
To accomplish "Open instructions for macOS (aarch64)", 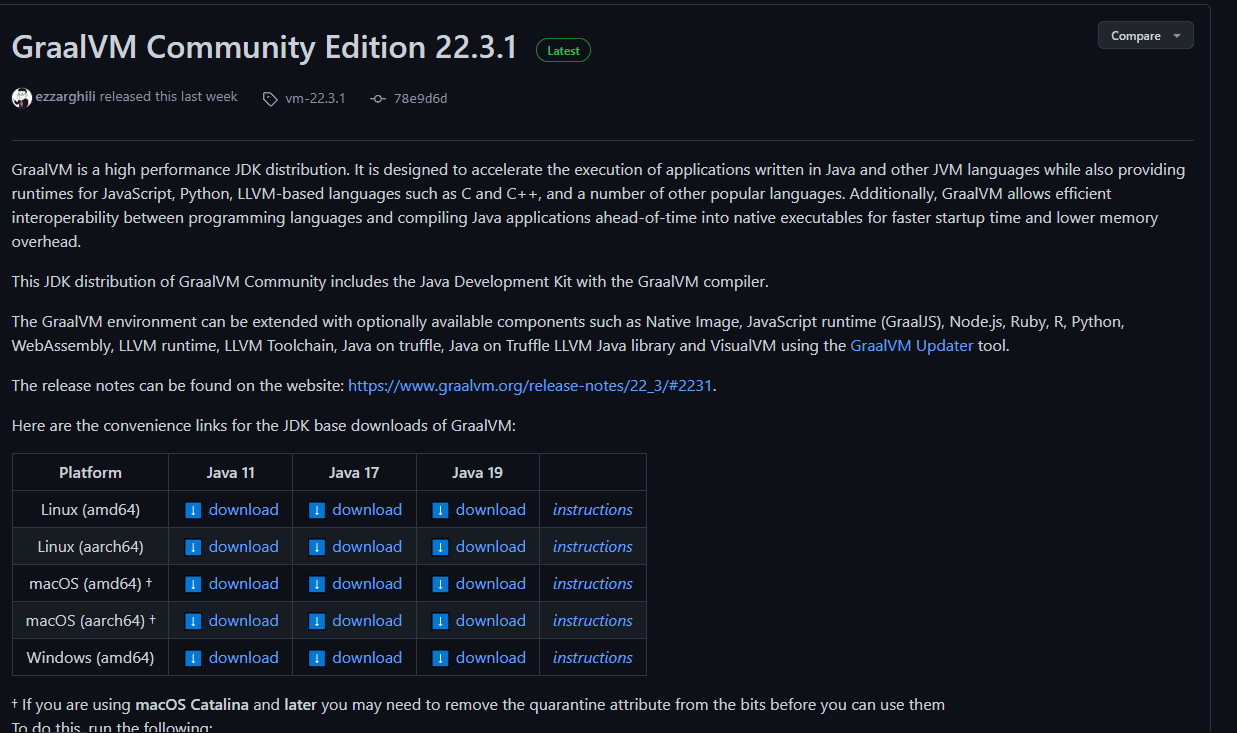I will tap(593, 621).
